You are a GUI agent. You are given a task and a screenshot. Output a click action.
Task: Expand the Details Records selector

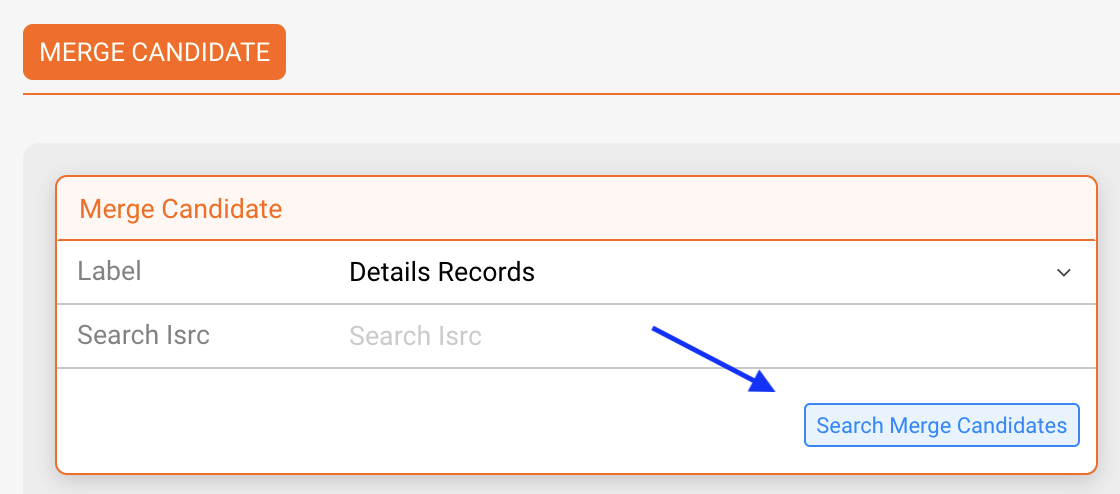pyautogui.click(x=711, y=272)
